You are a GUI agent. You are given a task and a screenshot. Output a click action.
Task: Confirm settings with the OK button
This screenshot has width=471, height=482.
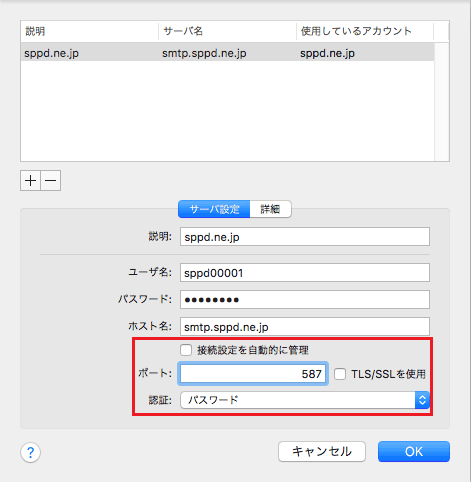[x=414, y=452]
